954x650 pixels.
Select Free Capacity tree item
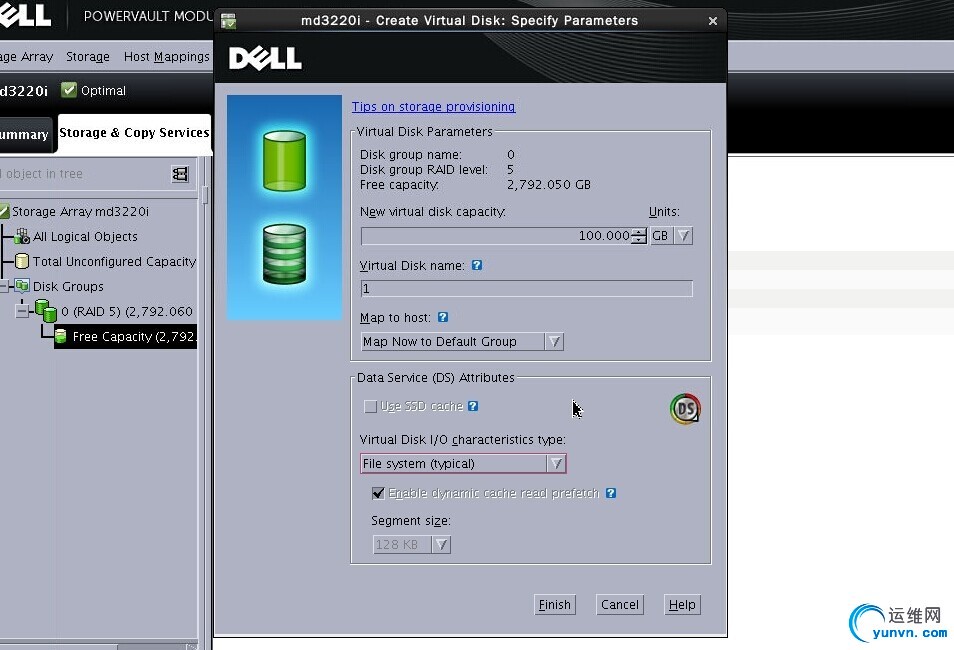pyautogui.click(x=133, y=337)
